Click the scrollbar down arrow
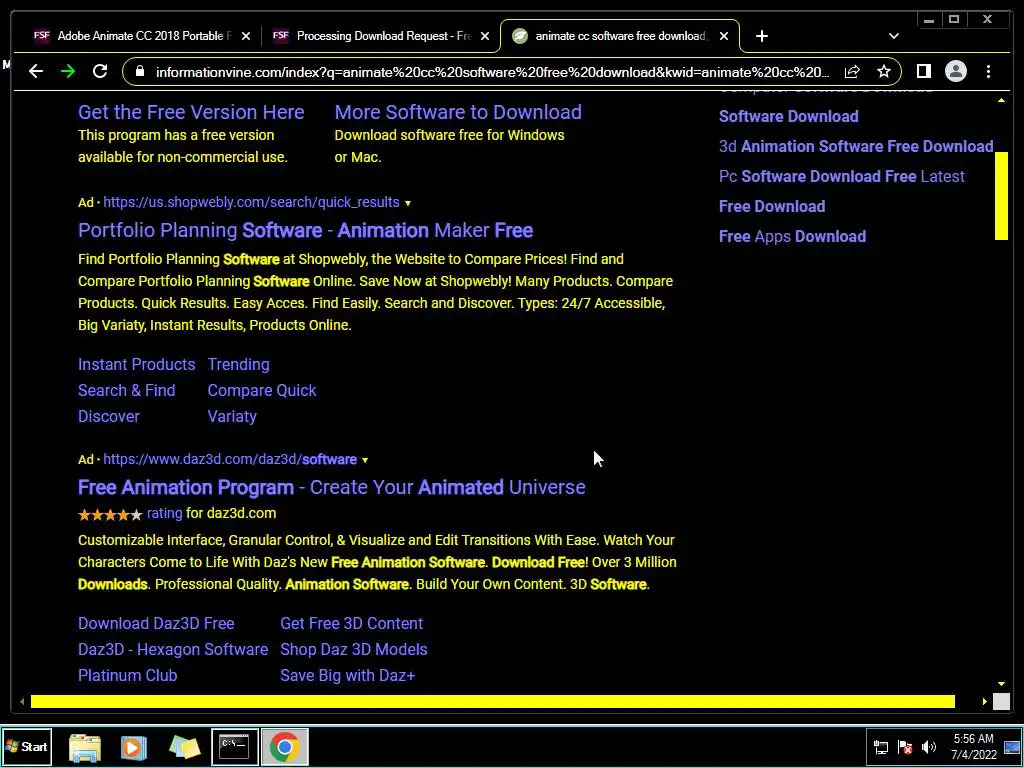The image size is (1024, 768). pyautogui.click(x=1001, y=684)
